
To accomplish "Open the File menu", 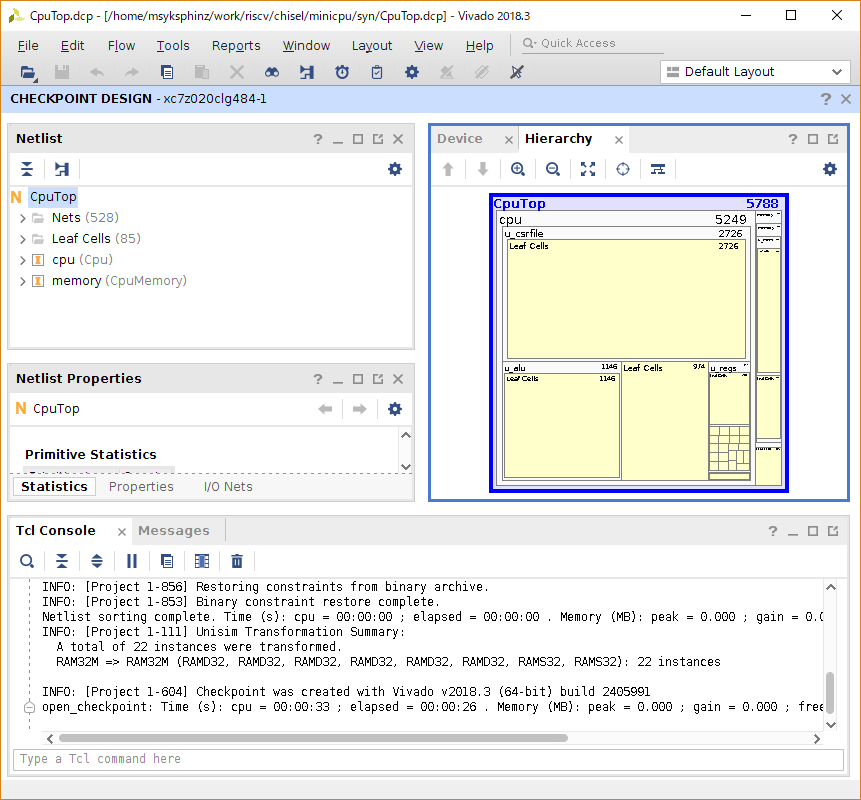I will coord(28,46).
